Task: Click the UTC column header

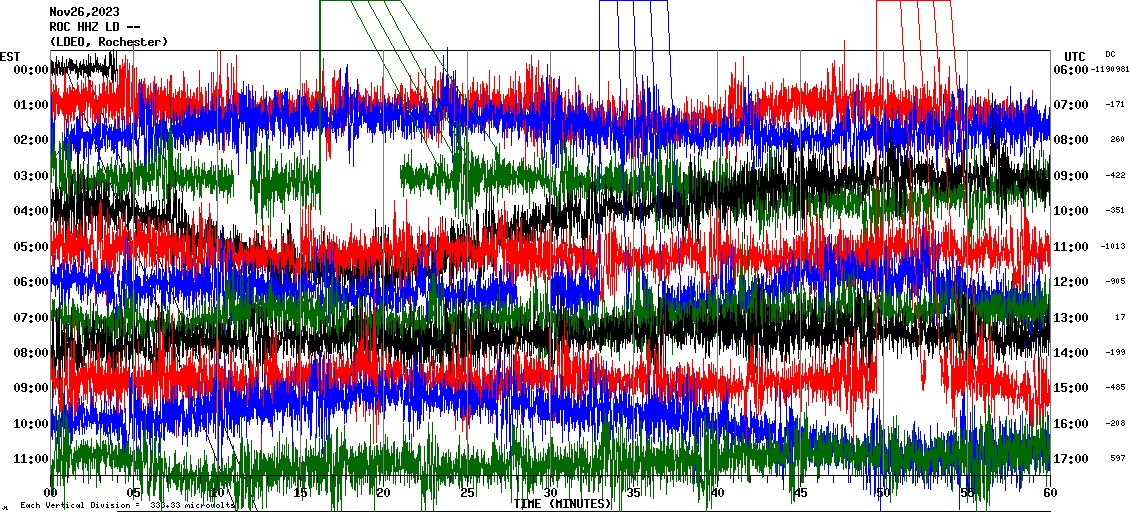Action: 1075,56
